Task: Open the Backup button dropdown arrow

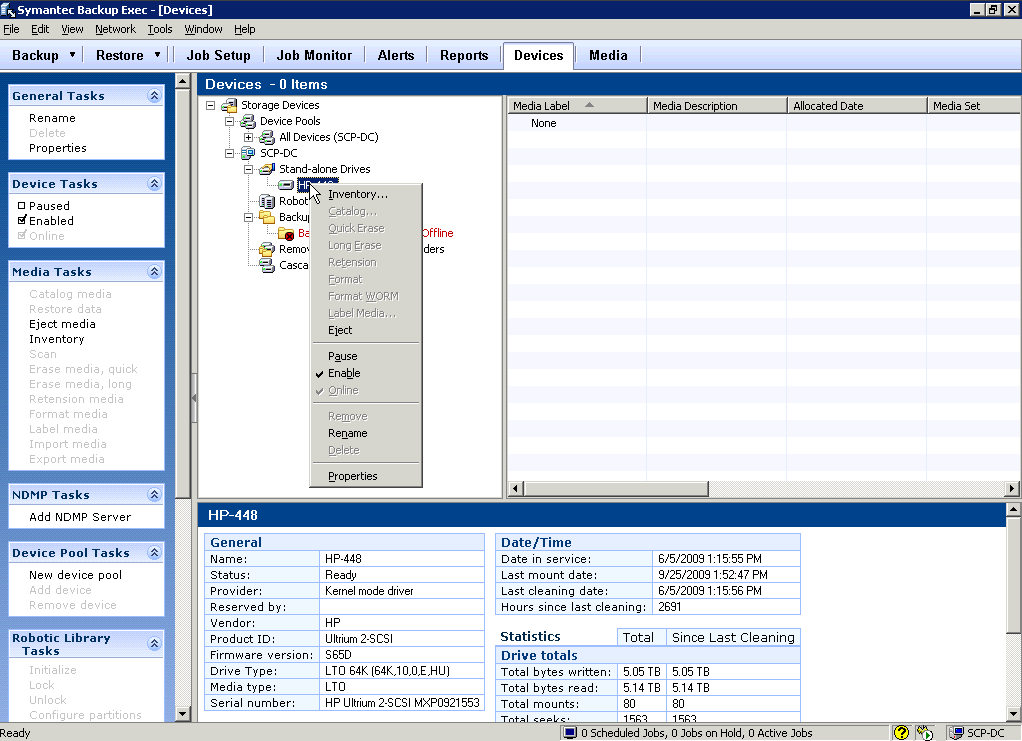Action: [x=73, y=55]
